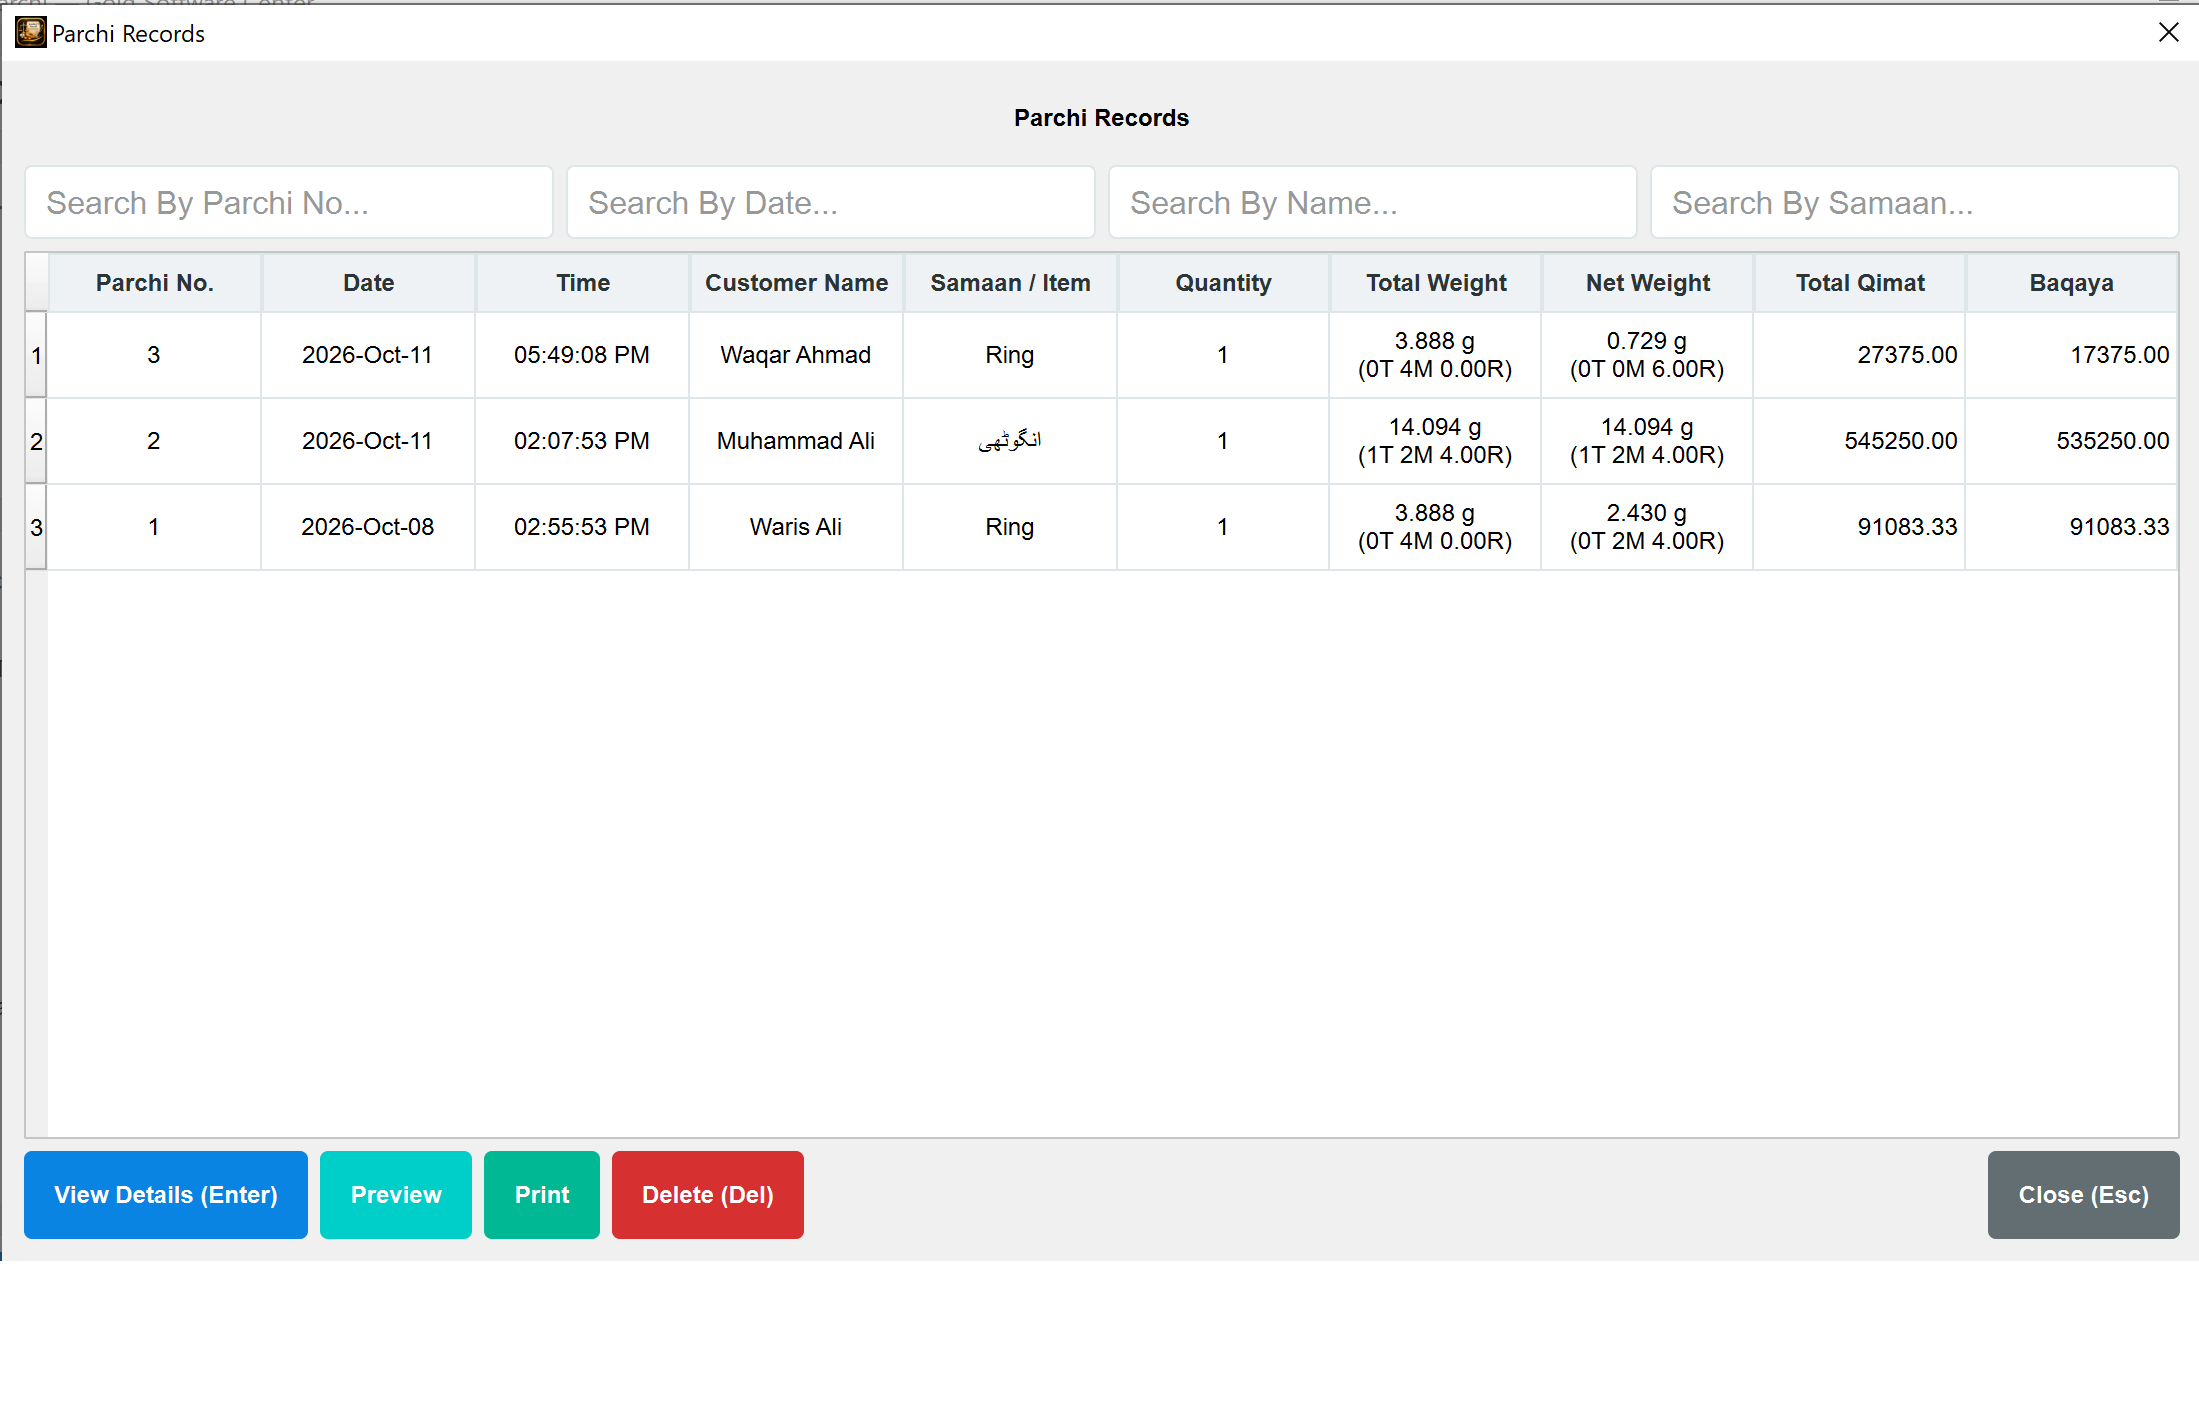Click net weight cell 2.430 g

click(1647, 527)
